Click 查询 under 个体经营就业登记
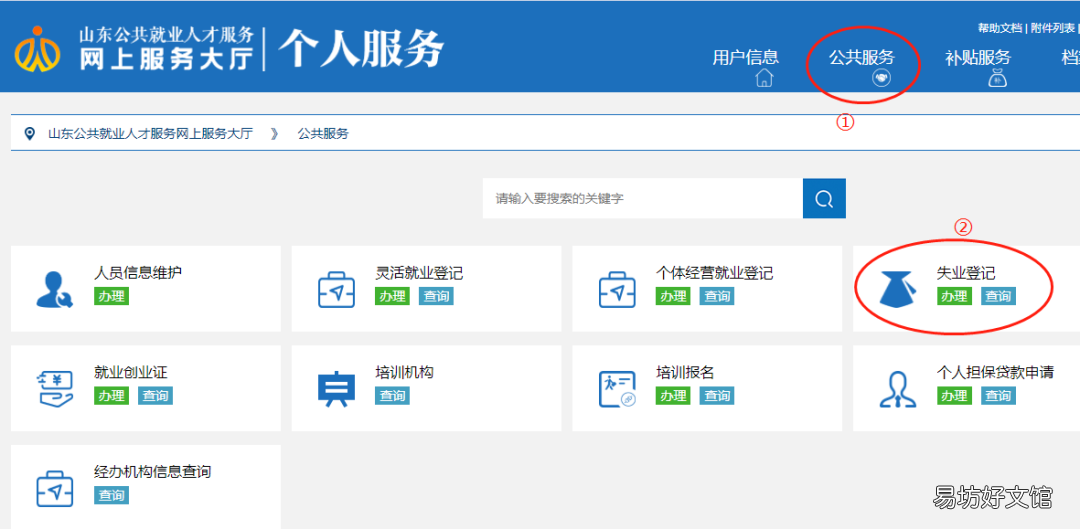Viewport: 1080px width, 529px height. 717,296
